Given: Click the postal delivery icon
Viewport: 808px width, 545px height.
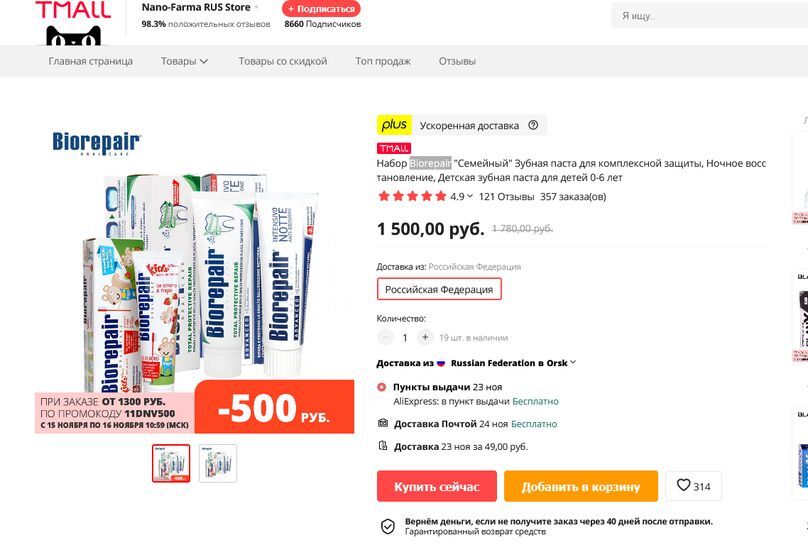Looking at the screenshot, I should (x=383, y=423).
